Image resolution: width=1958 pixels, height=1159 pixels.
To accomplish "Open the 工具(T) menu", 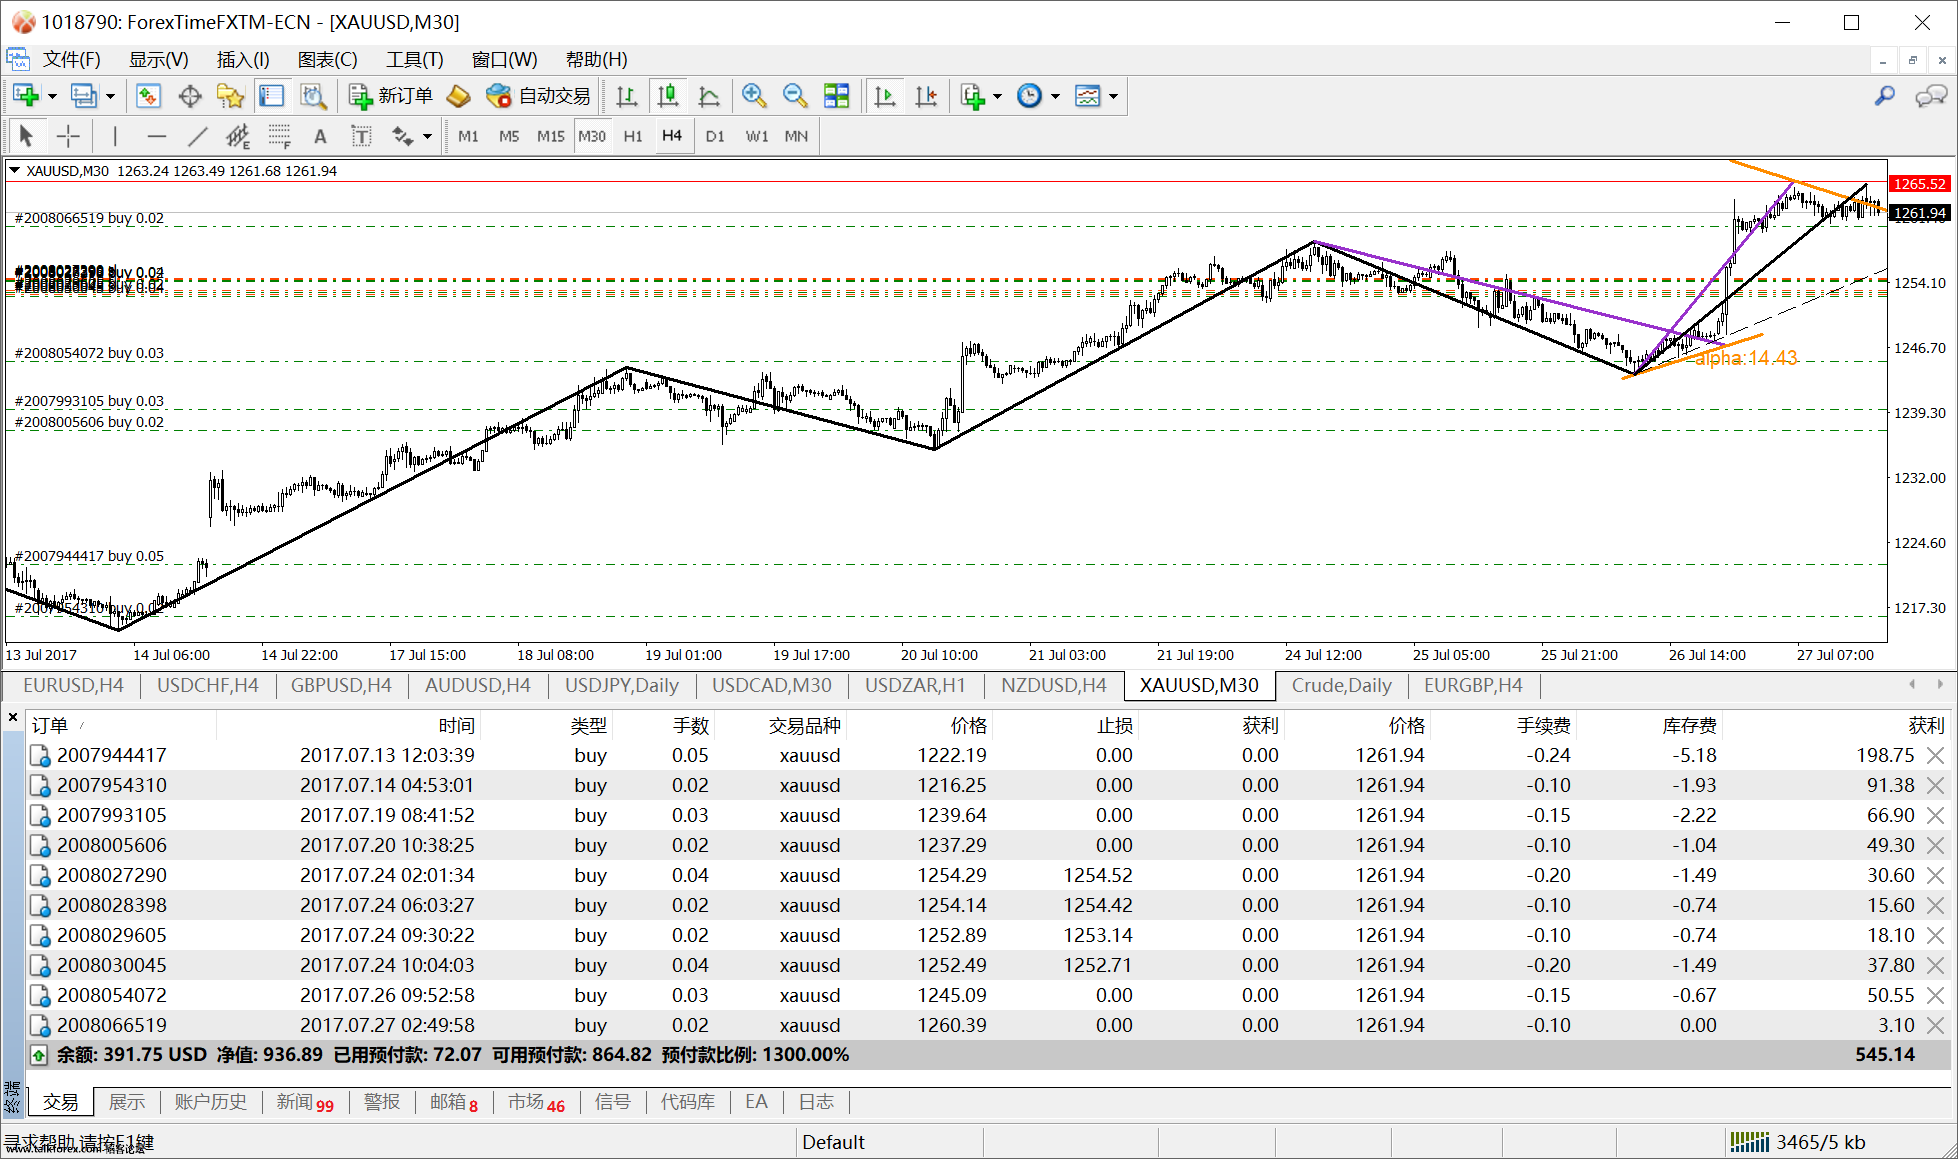I will pos(414,60).
